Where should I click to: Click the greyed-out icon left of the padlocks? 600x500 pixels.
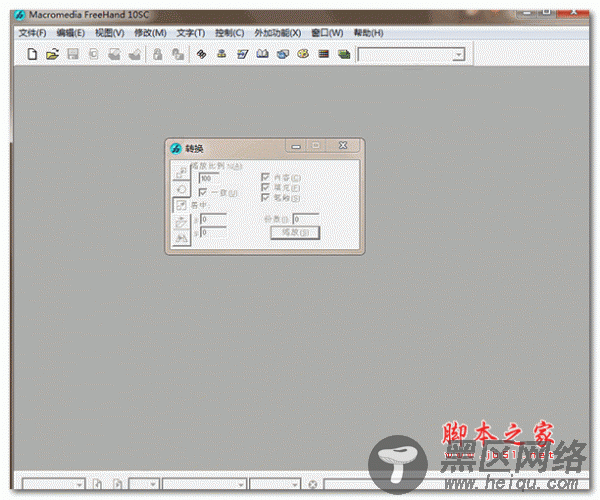click(x=135, y=54)
